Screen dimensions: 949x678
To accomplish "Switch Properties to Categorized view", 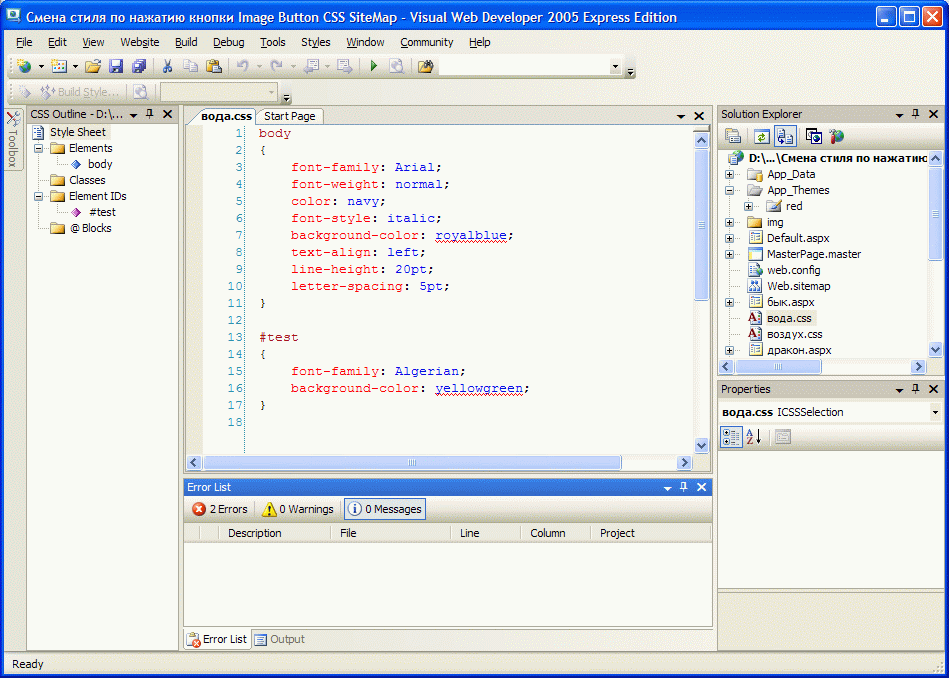I will (731, 436).
